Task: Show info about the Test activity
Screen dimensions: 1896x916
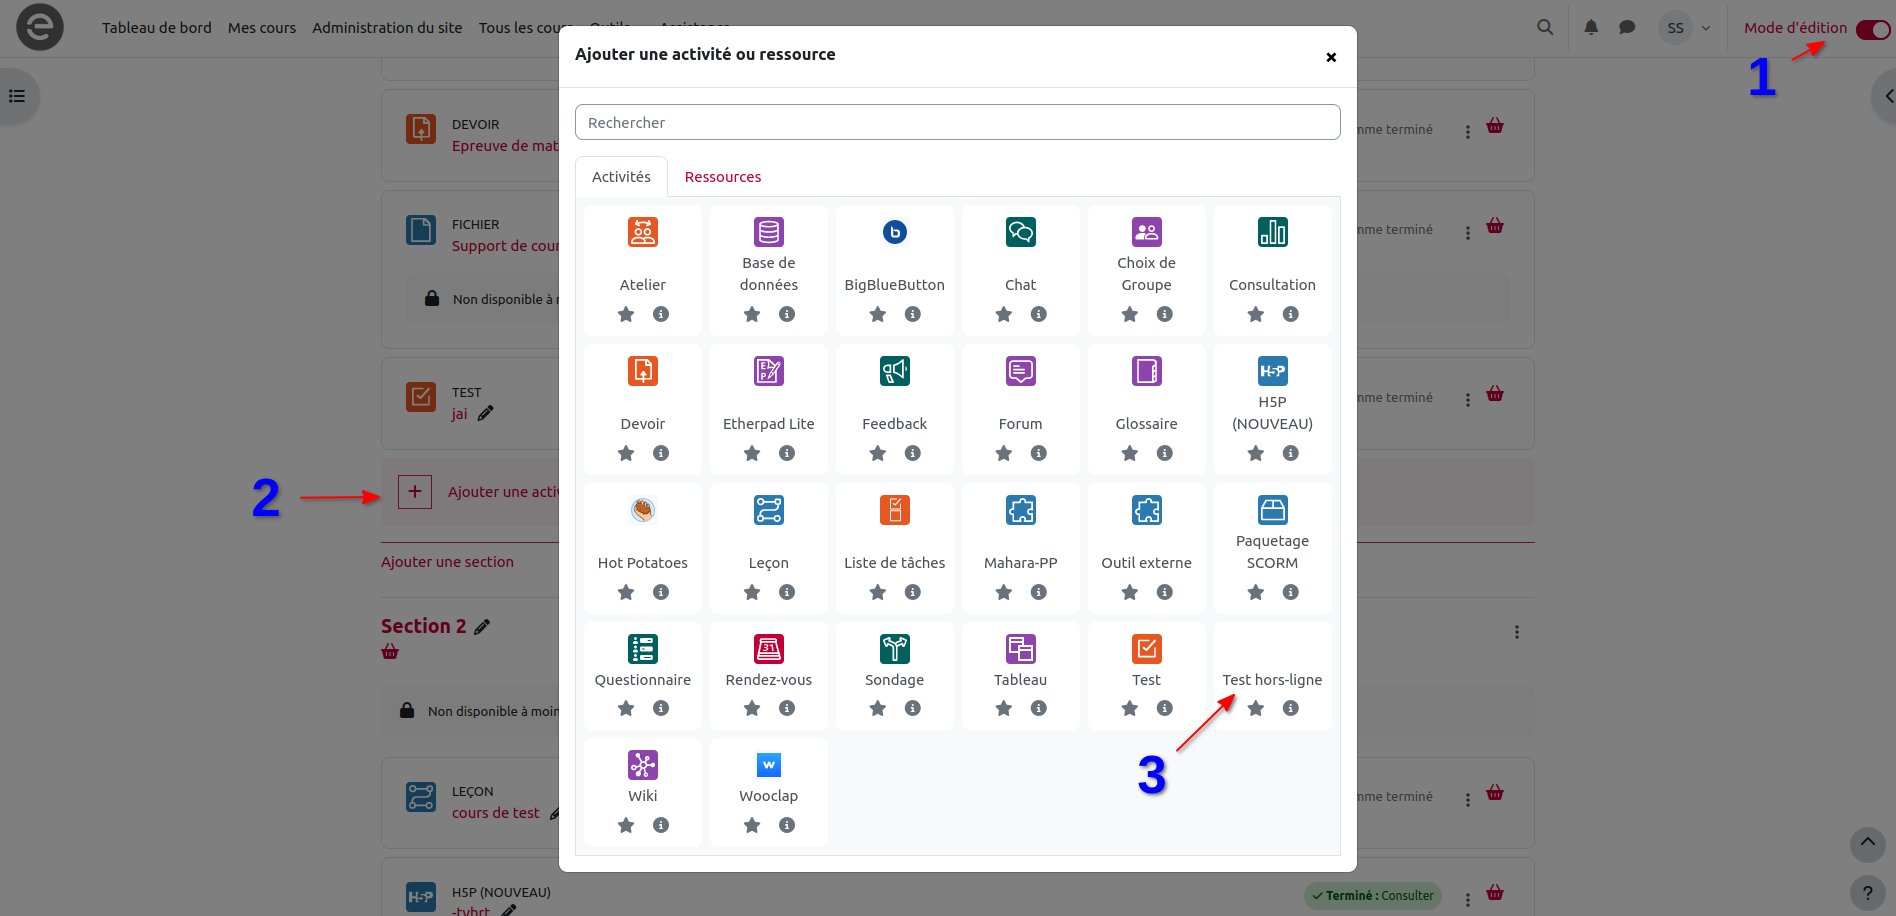Action: tap(1165, 709)
